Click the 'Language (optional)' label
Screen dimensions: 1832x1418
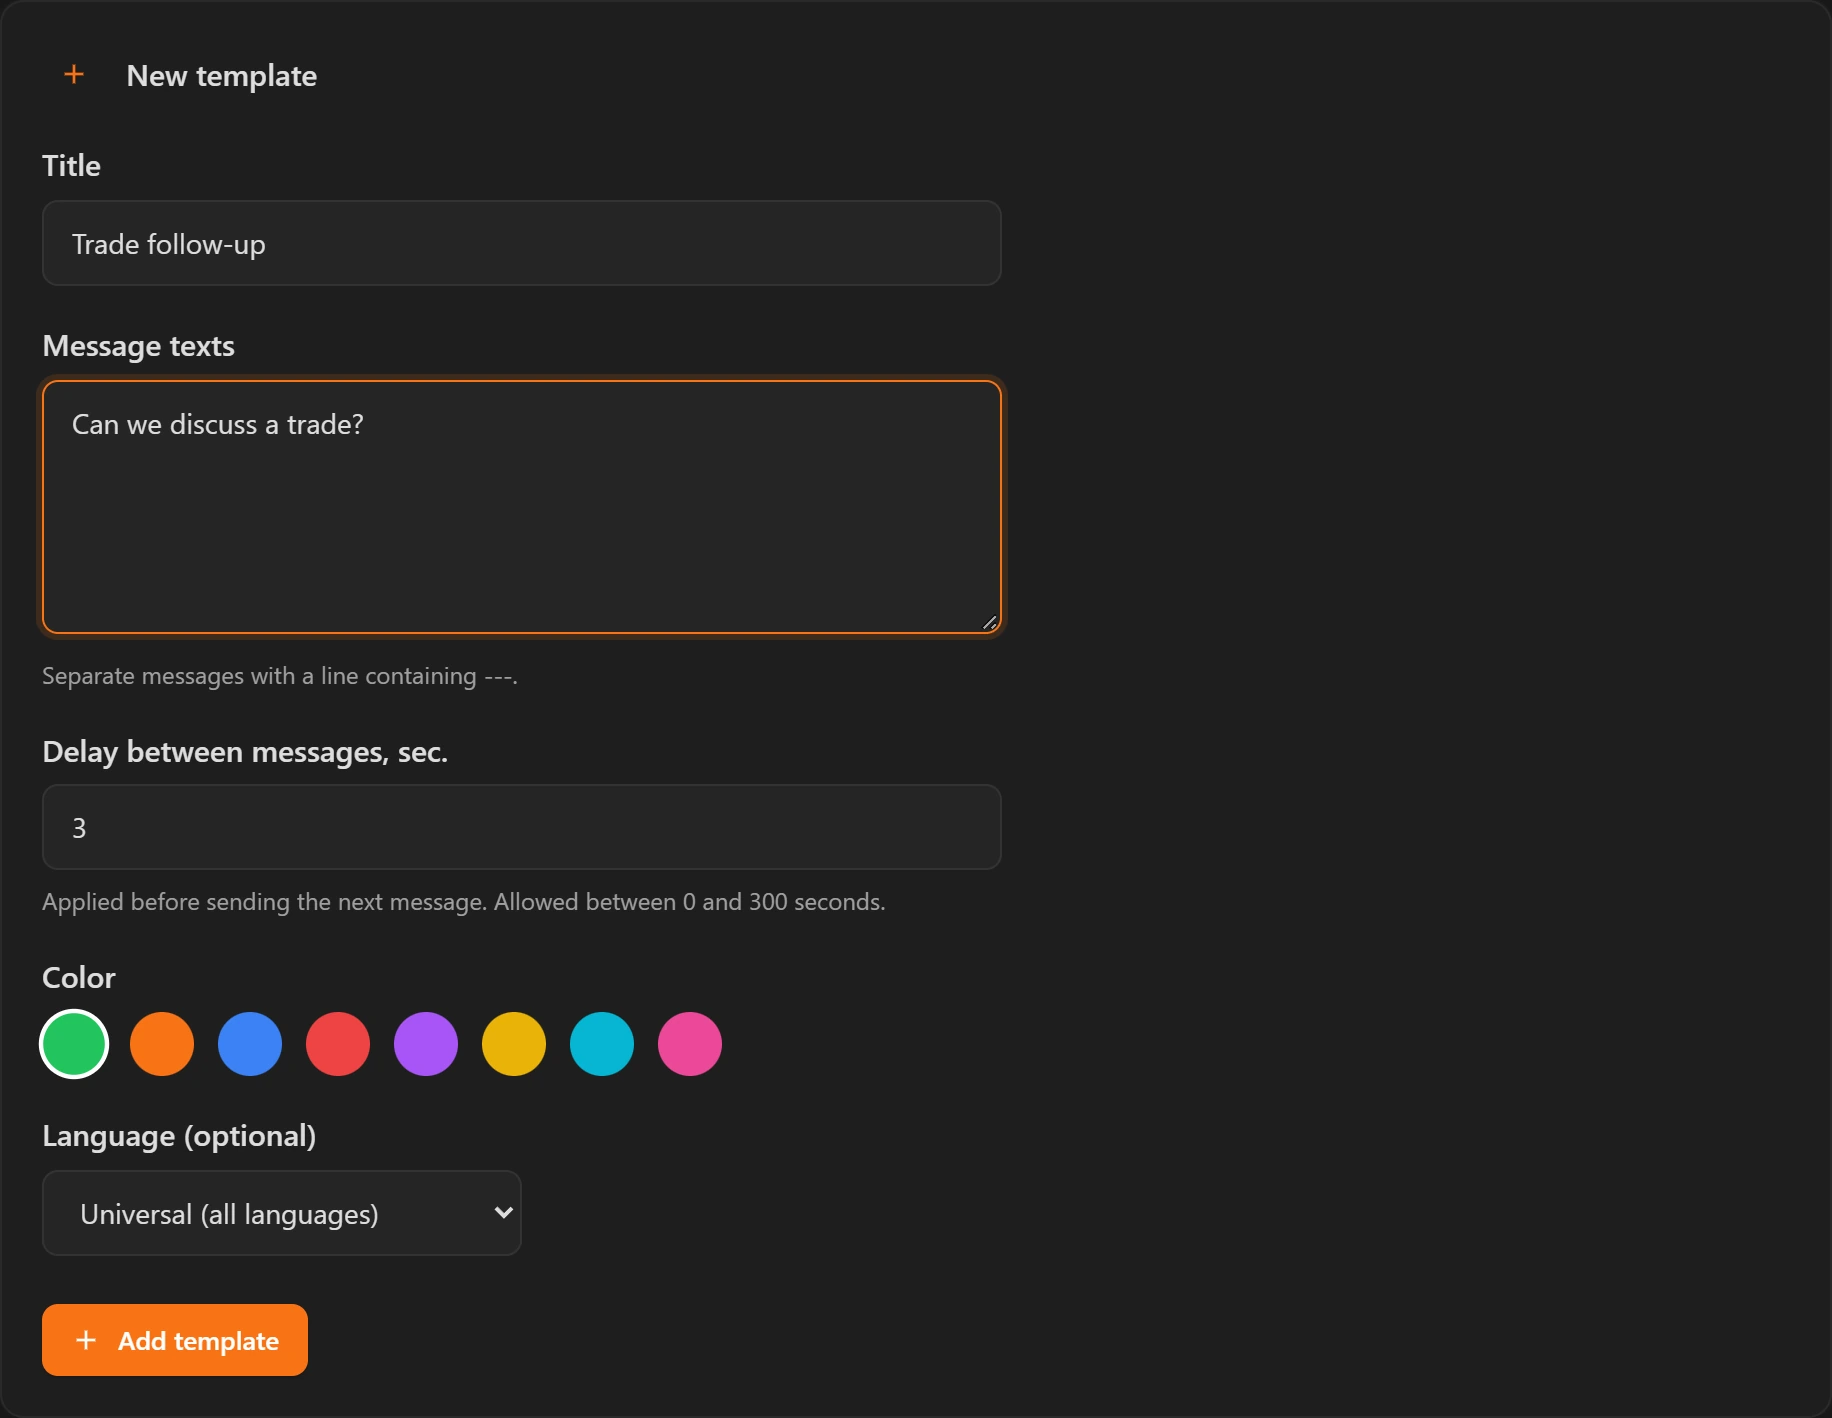point(180,1136)
